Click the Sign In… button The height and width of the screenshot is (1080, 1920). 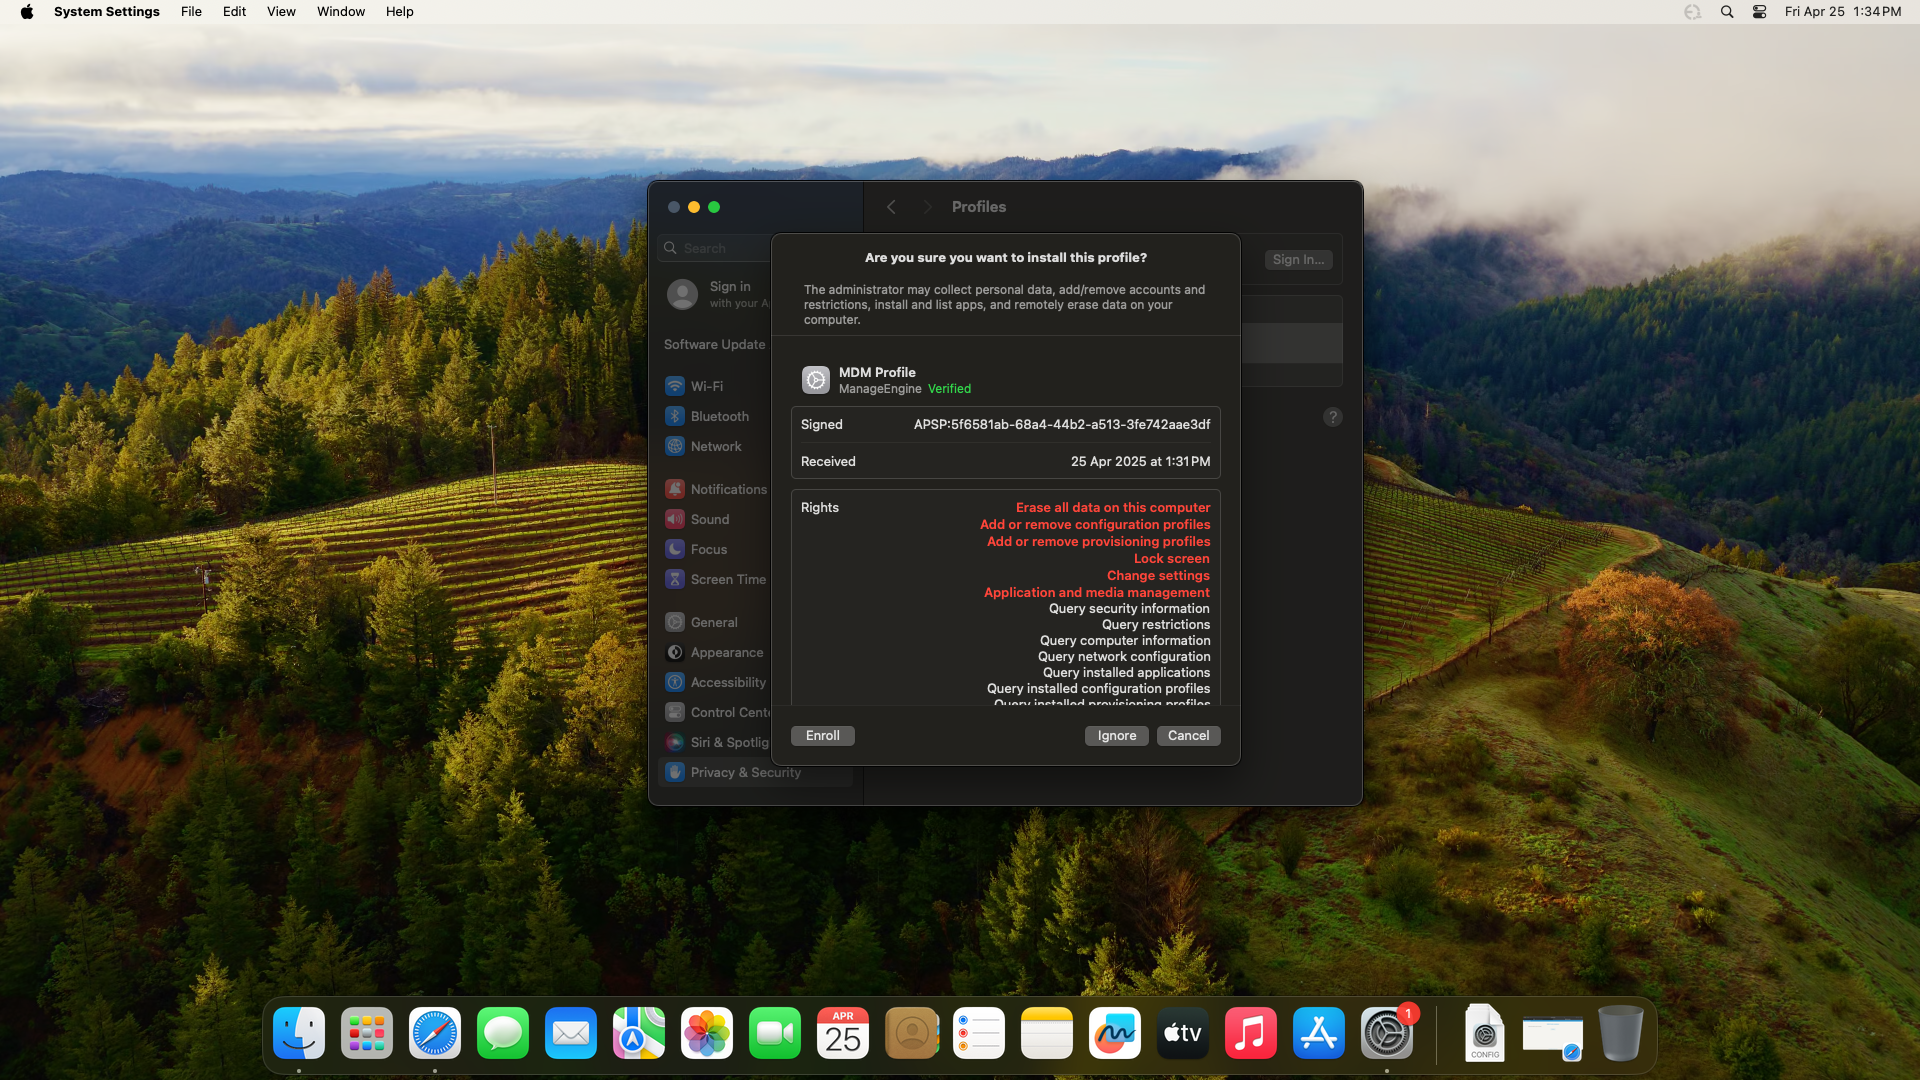pos(1297,259)
